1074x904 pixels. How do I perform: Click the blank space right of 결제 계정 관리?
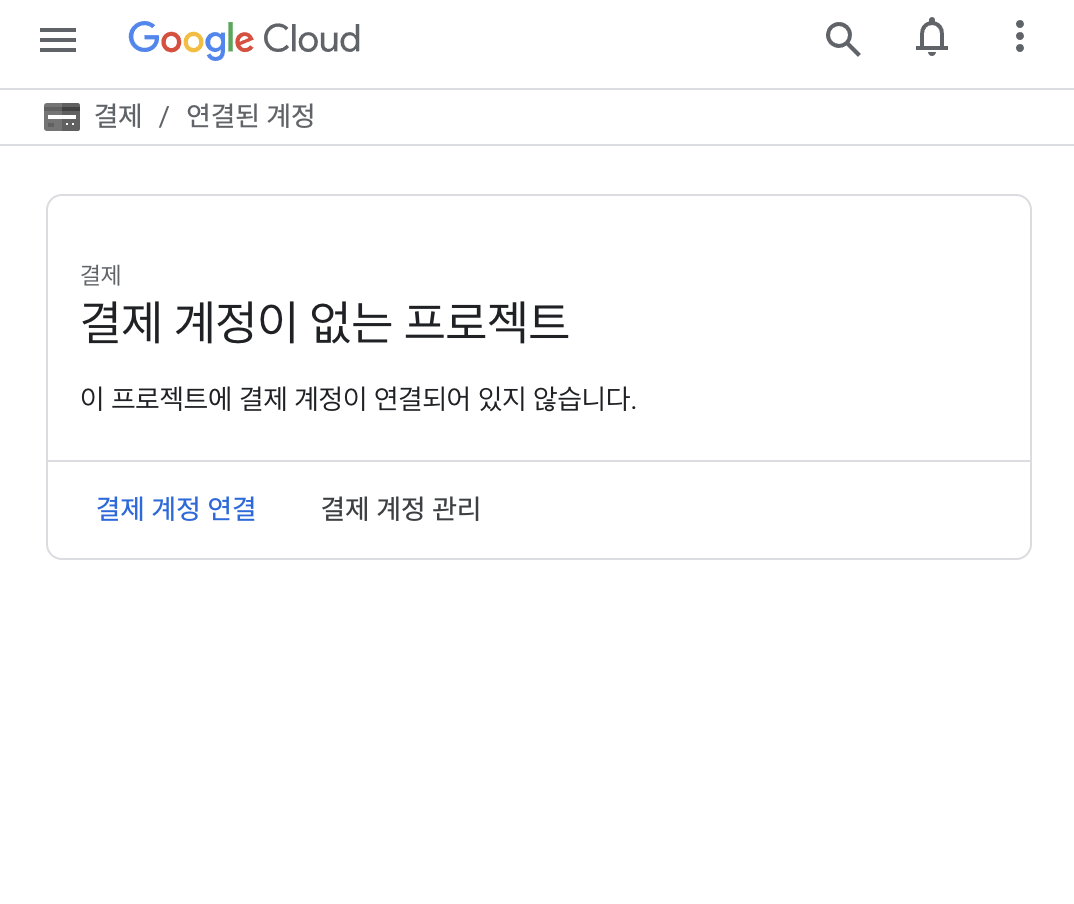[753, 510]
